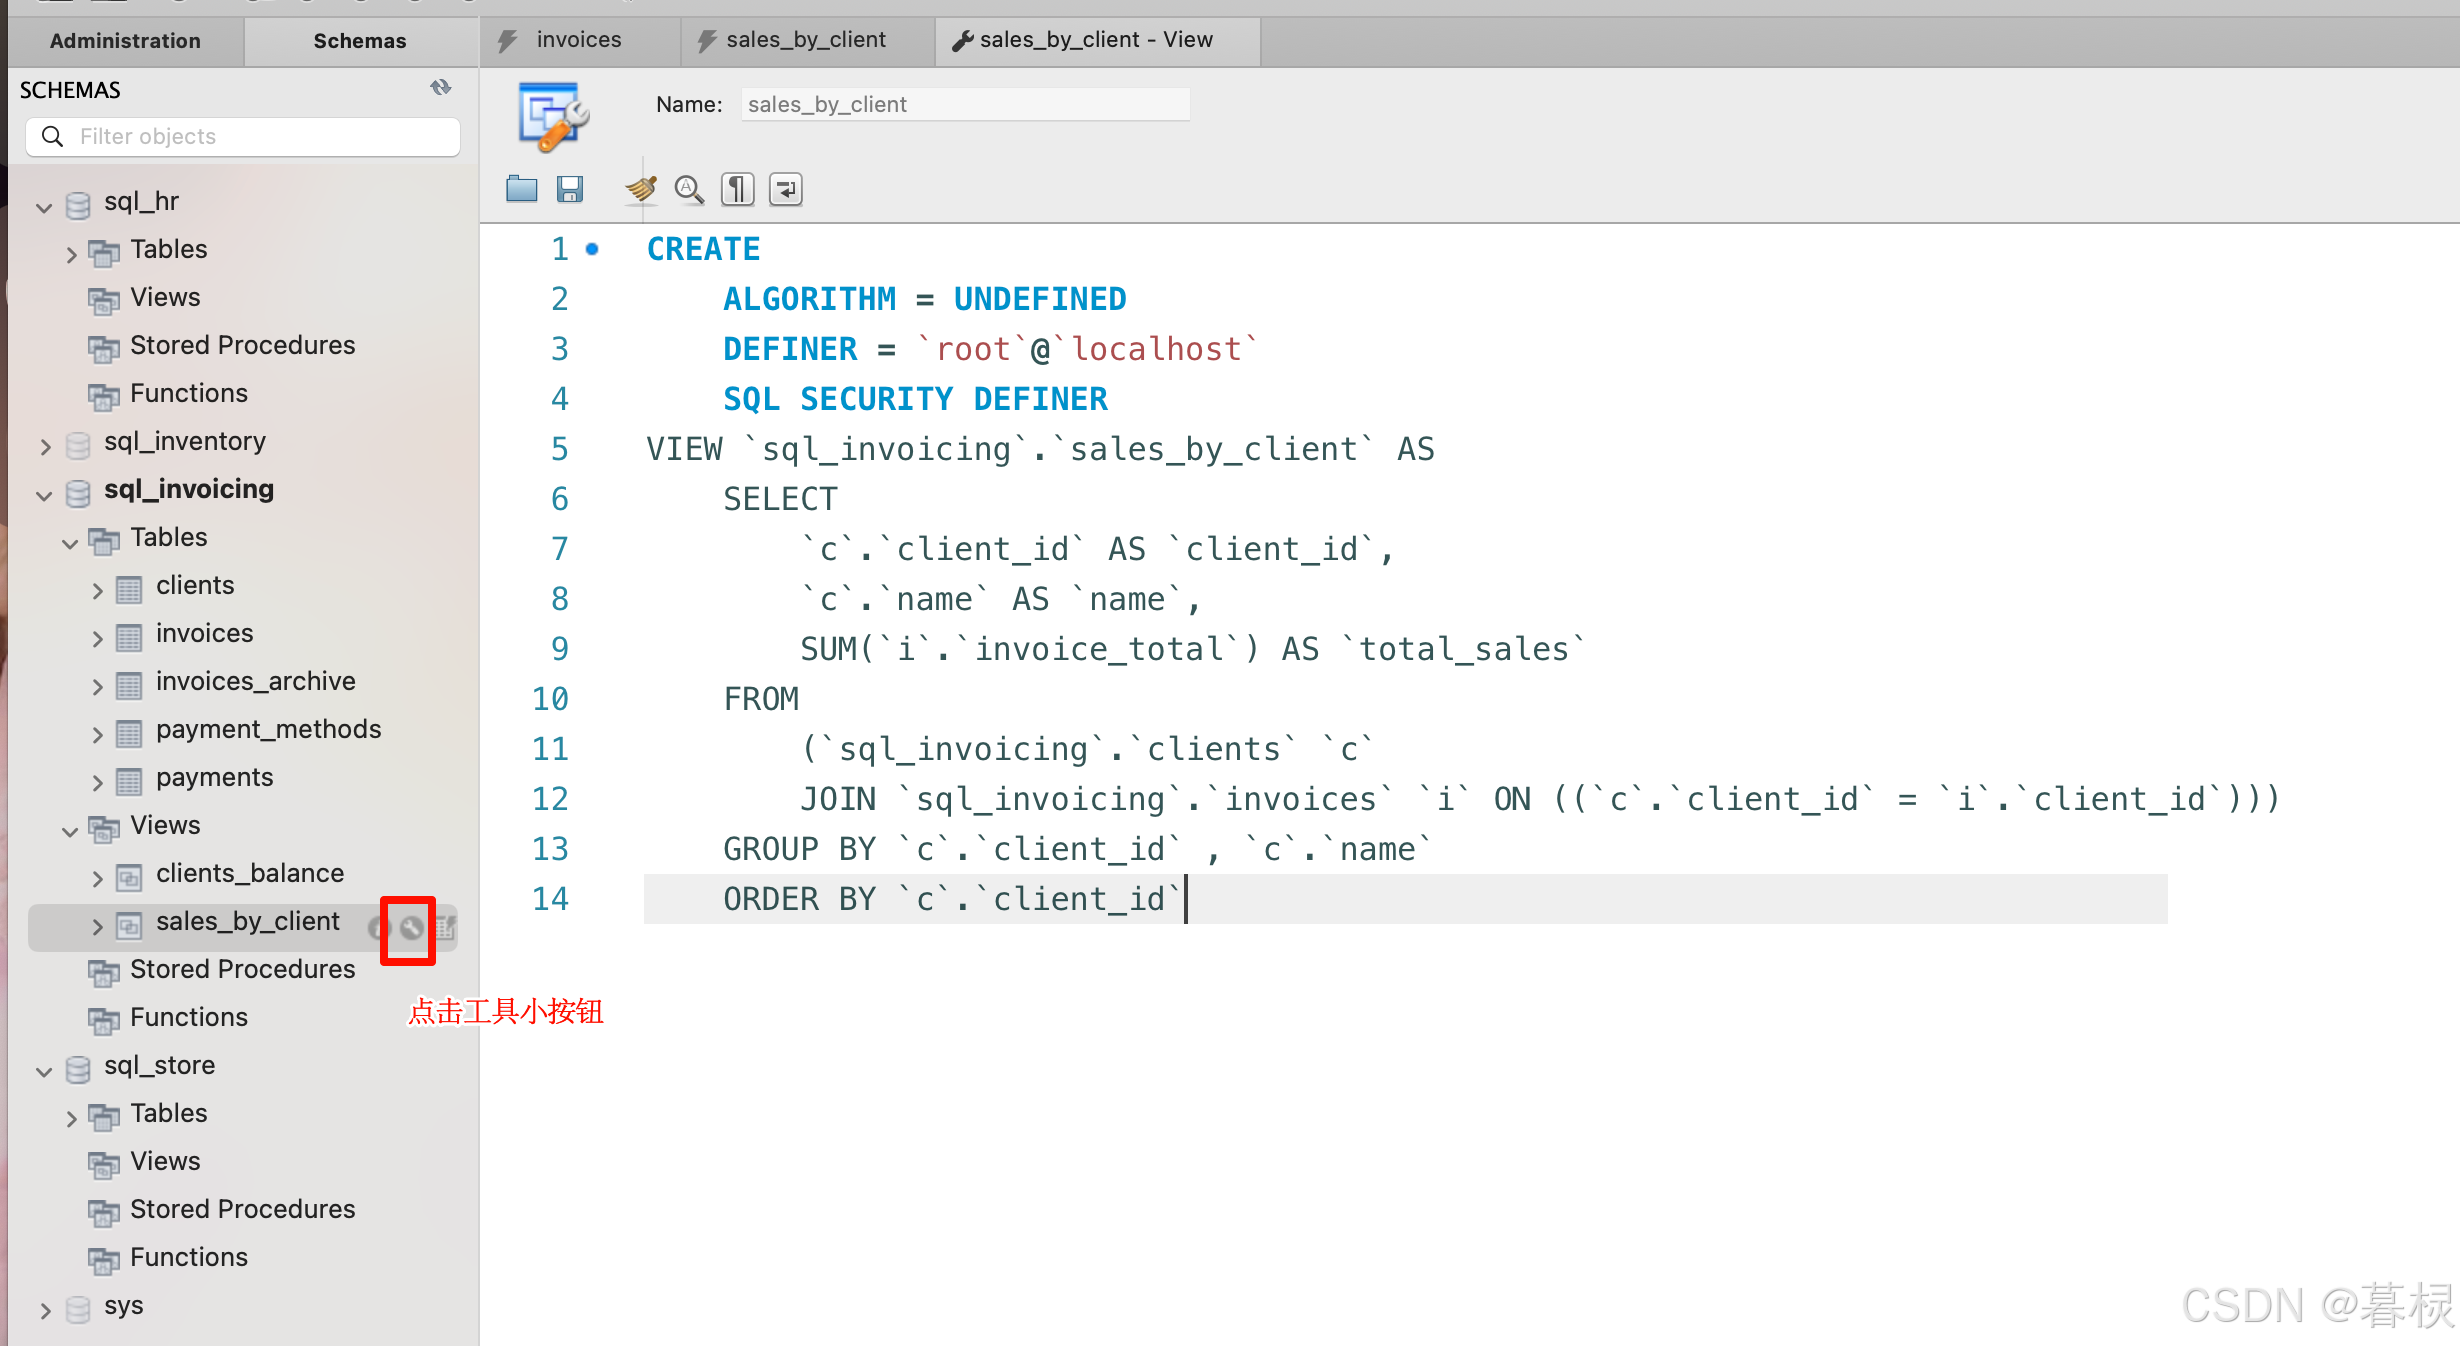2460x1346 pixels.
Task: Refresh schemas with the arrows icon
Action: (440, 88)
